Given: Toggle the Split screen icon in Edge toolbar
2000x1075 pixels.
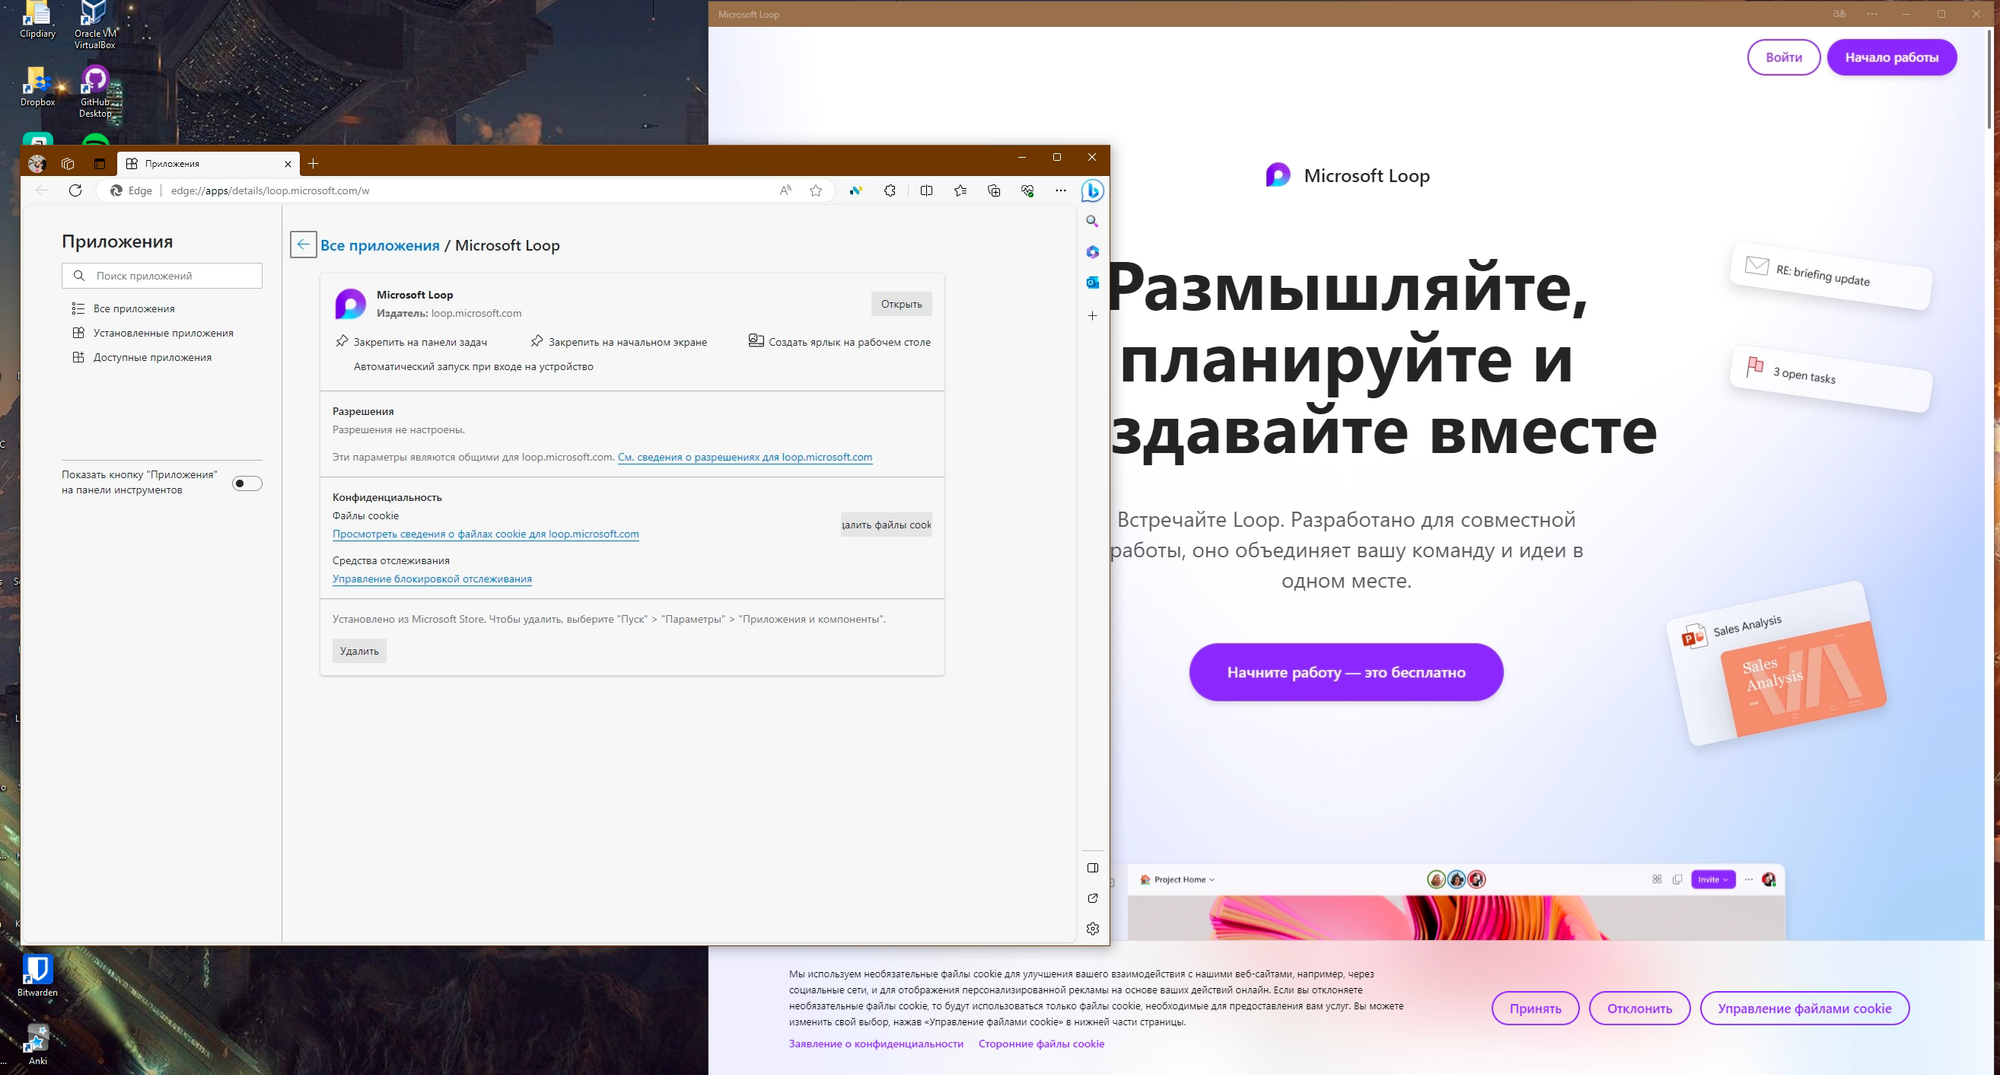Looking at the screenshot, I should [x=926, y=190].
